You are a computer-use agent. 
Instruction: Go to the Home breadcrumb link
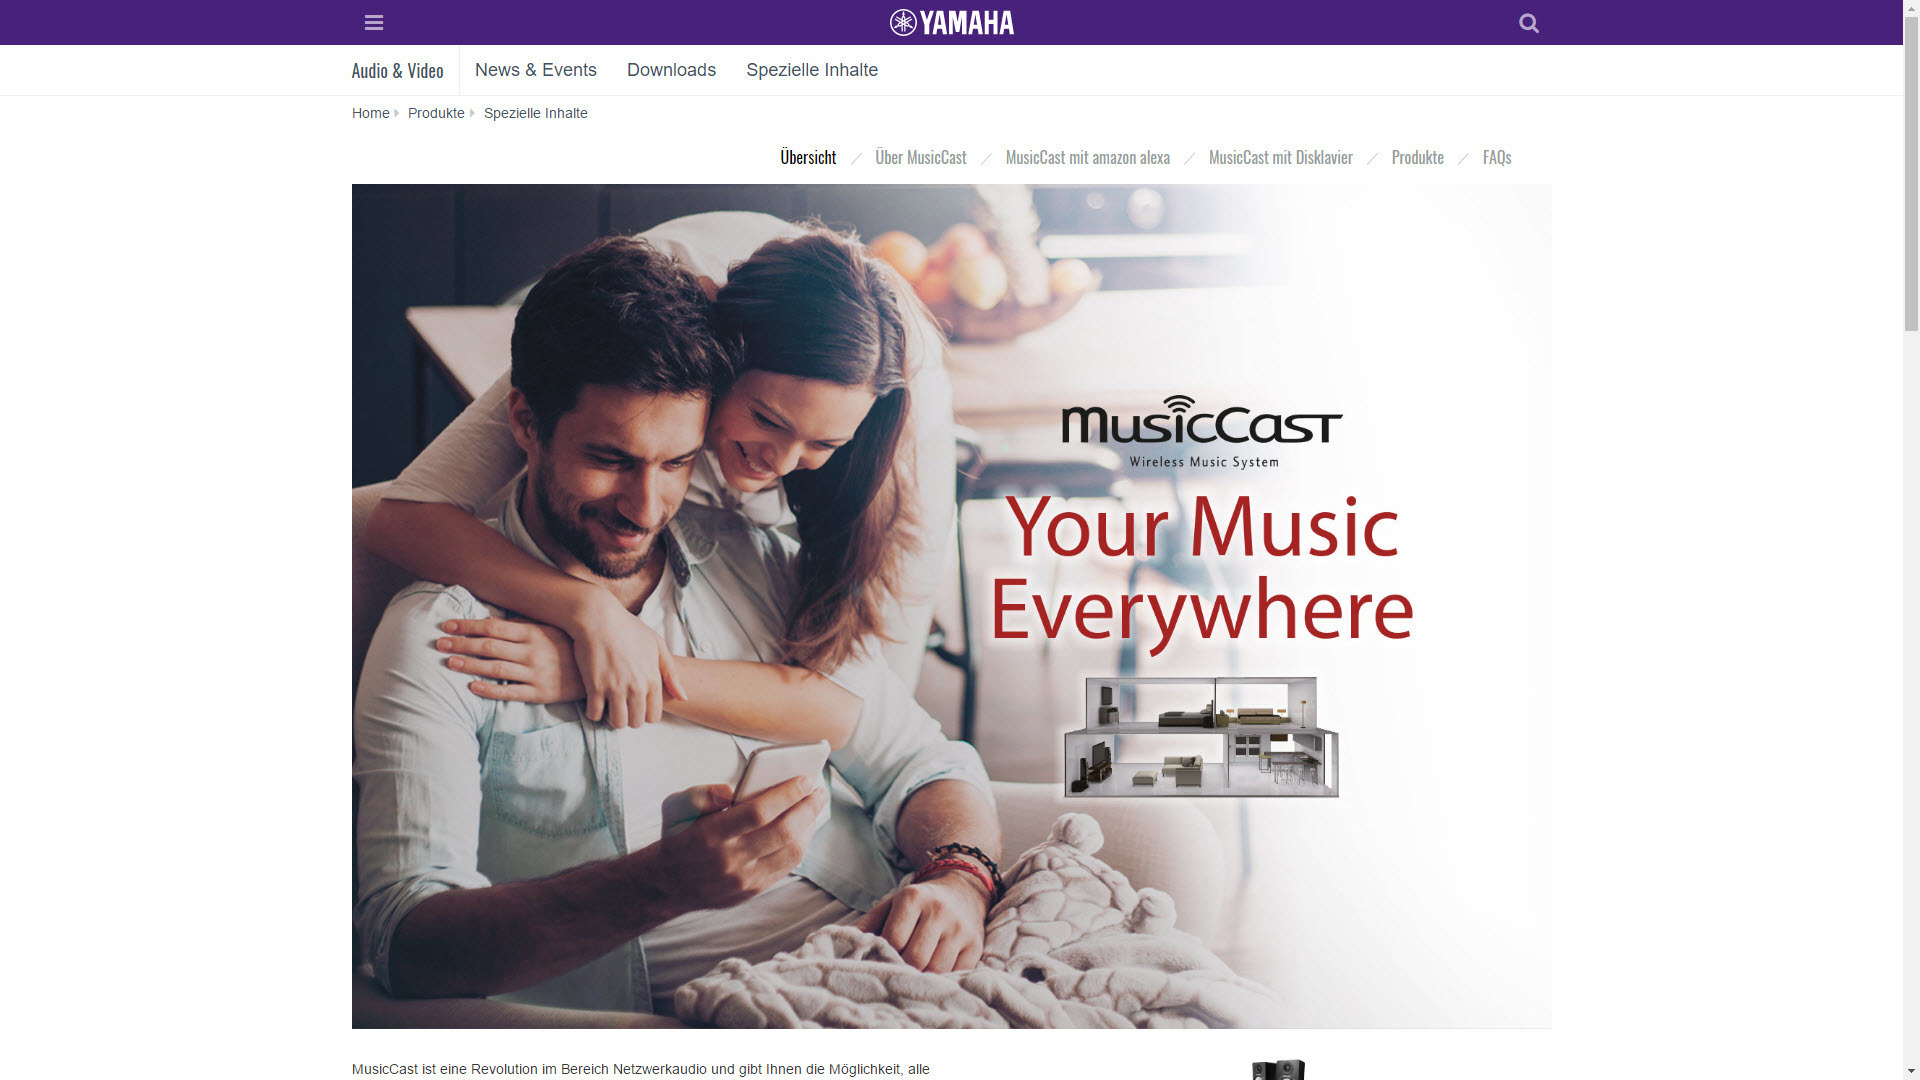(x=370, y=113)
